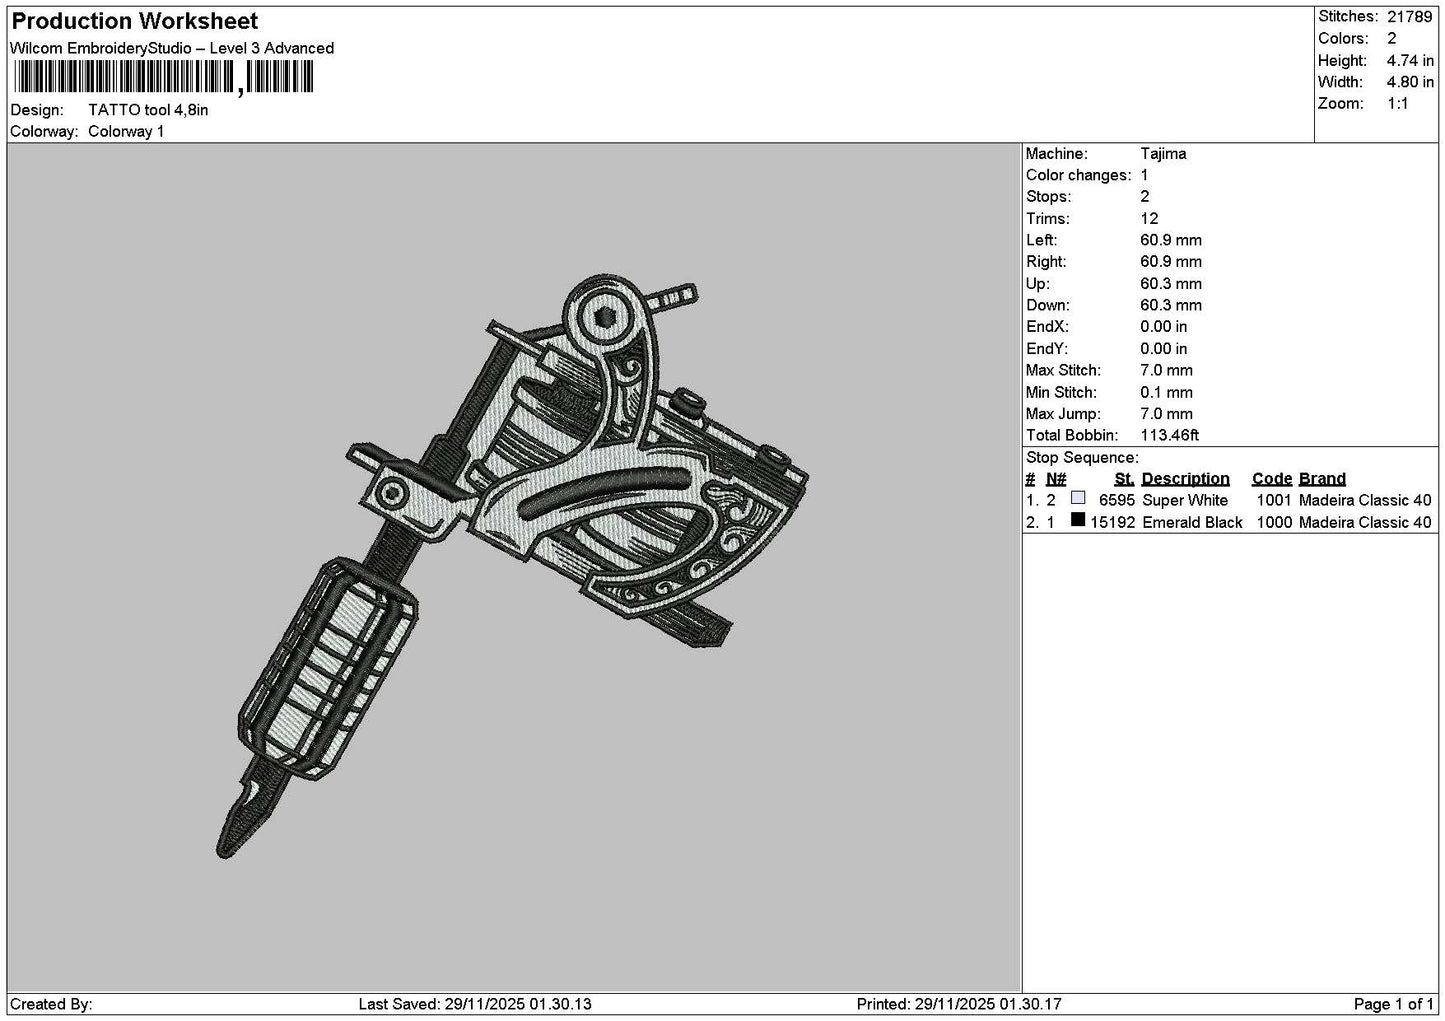The height and width of the screenshot is (1021, 1445).
Task: Click the Page 1 of 1 indicator
Action: pyautogui.click(x=1394, y=1004)
